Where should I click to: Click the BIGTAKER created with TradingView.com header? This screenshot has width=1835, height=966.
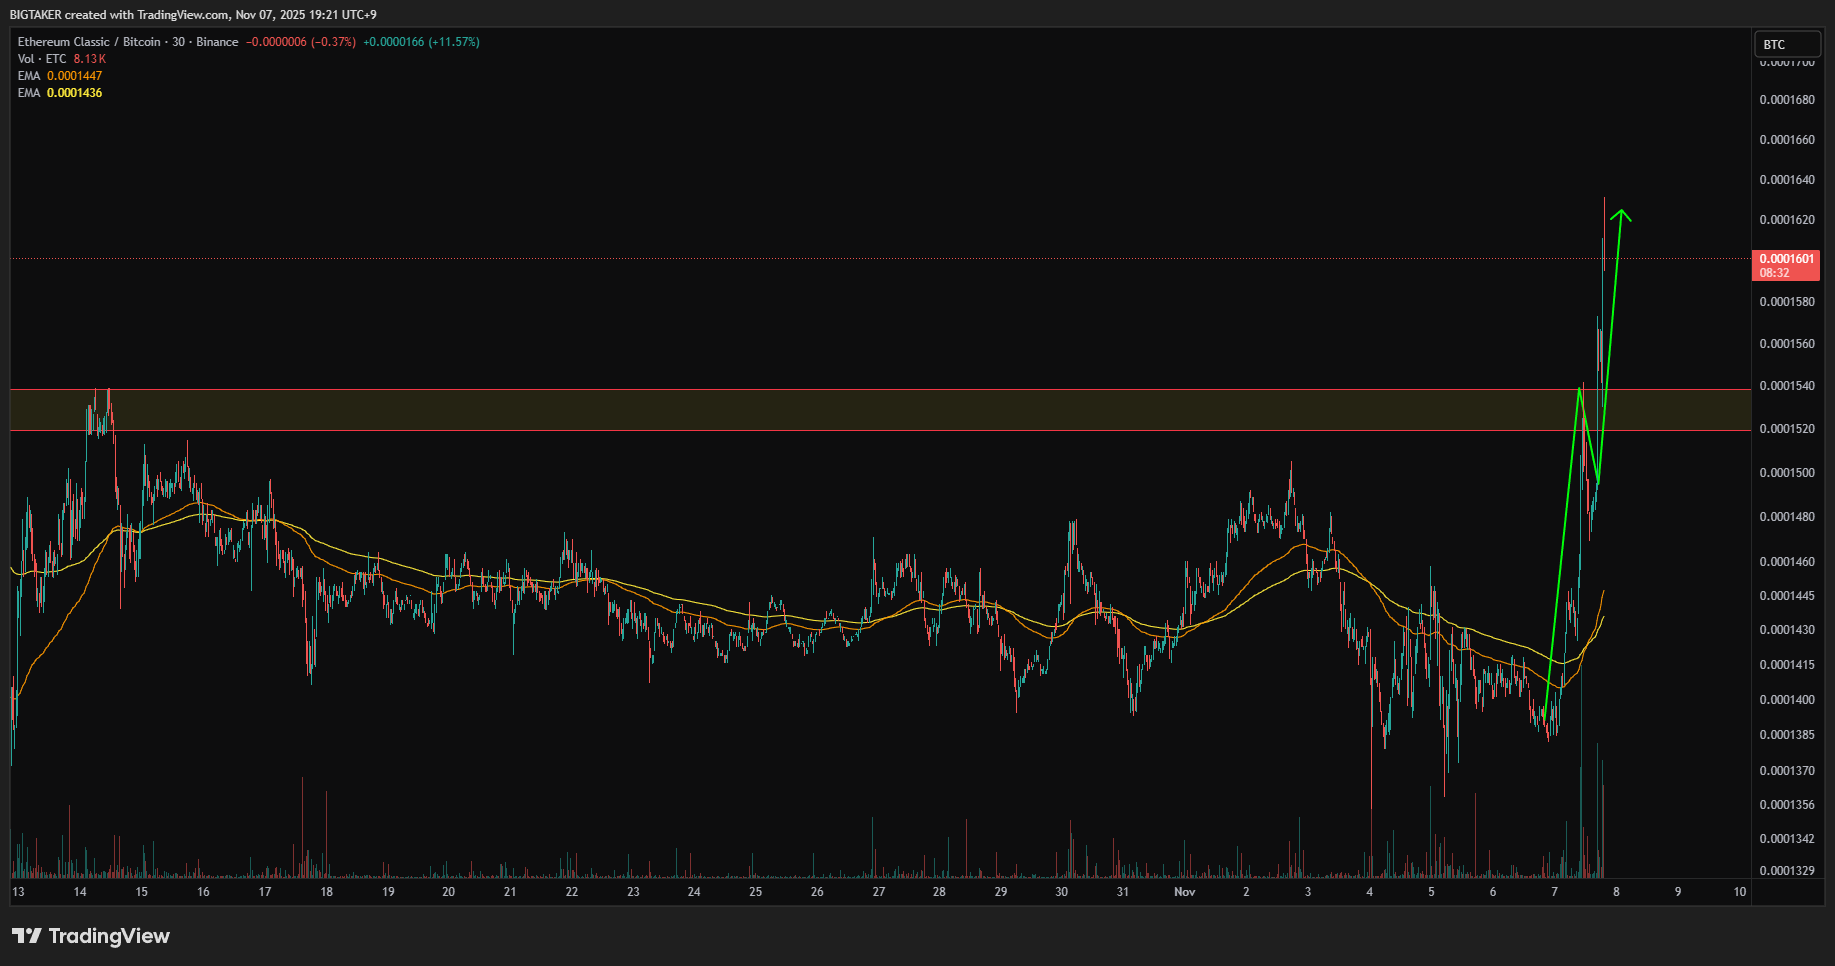pyautogui.click(x=193, y=15)
